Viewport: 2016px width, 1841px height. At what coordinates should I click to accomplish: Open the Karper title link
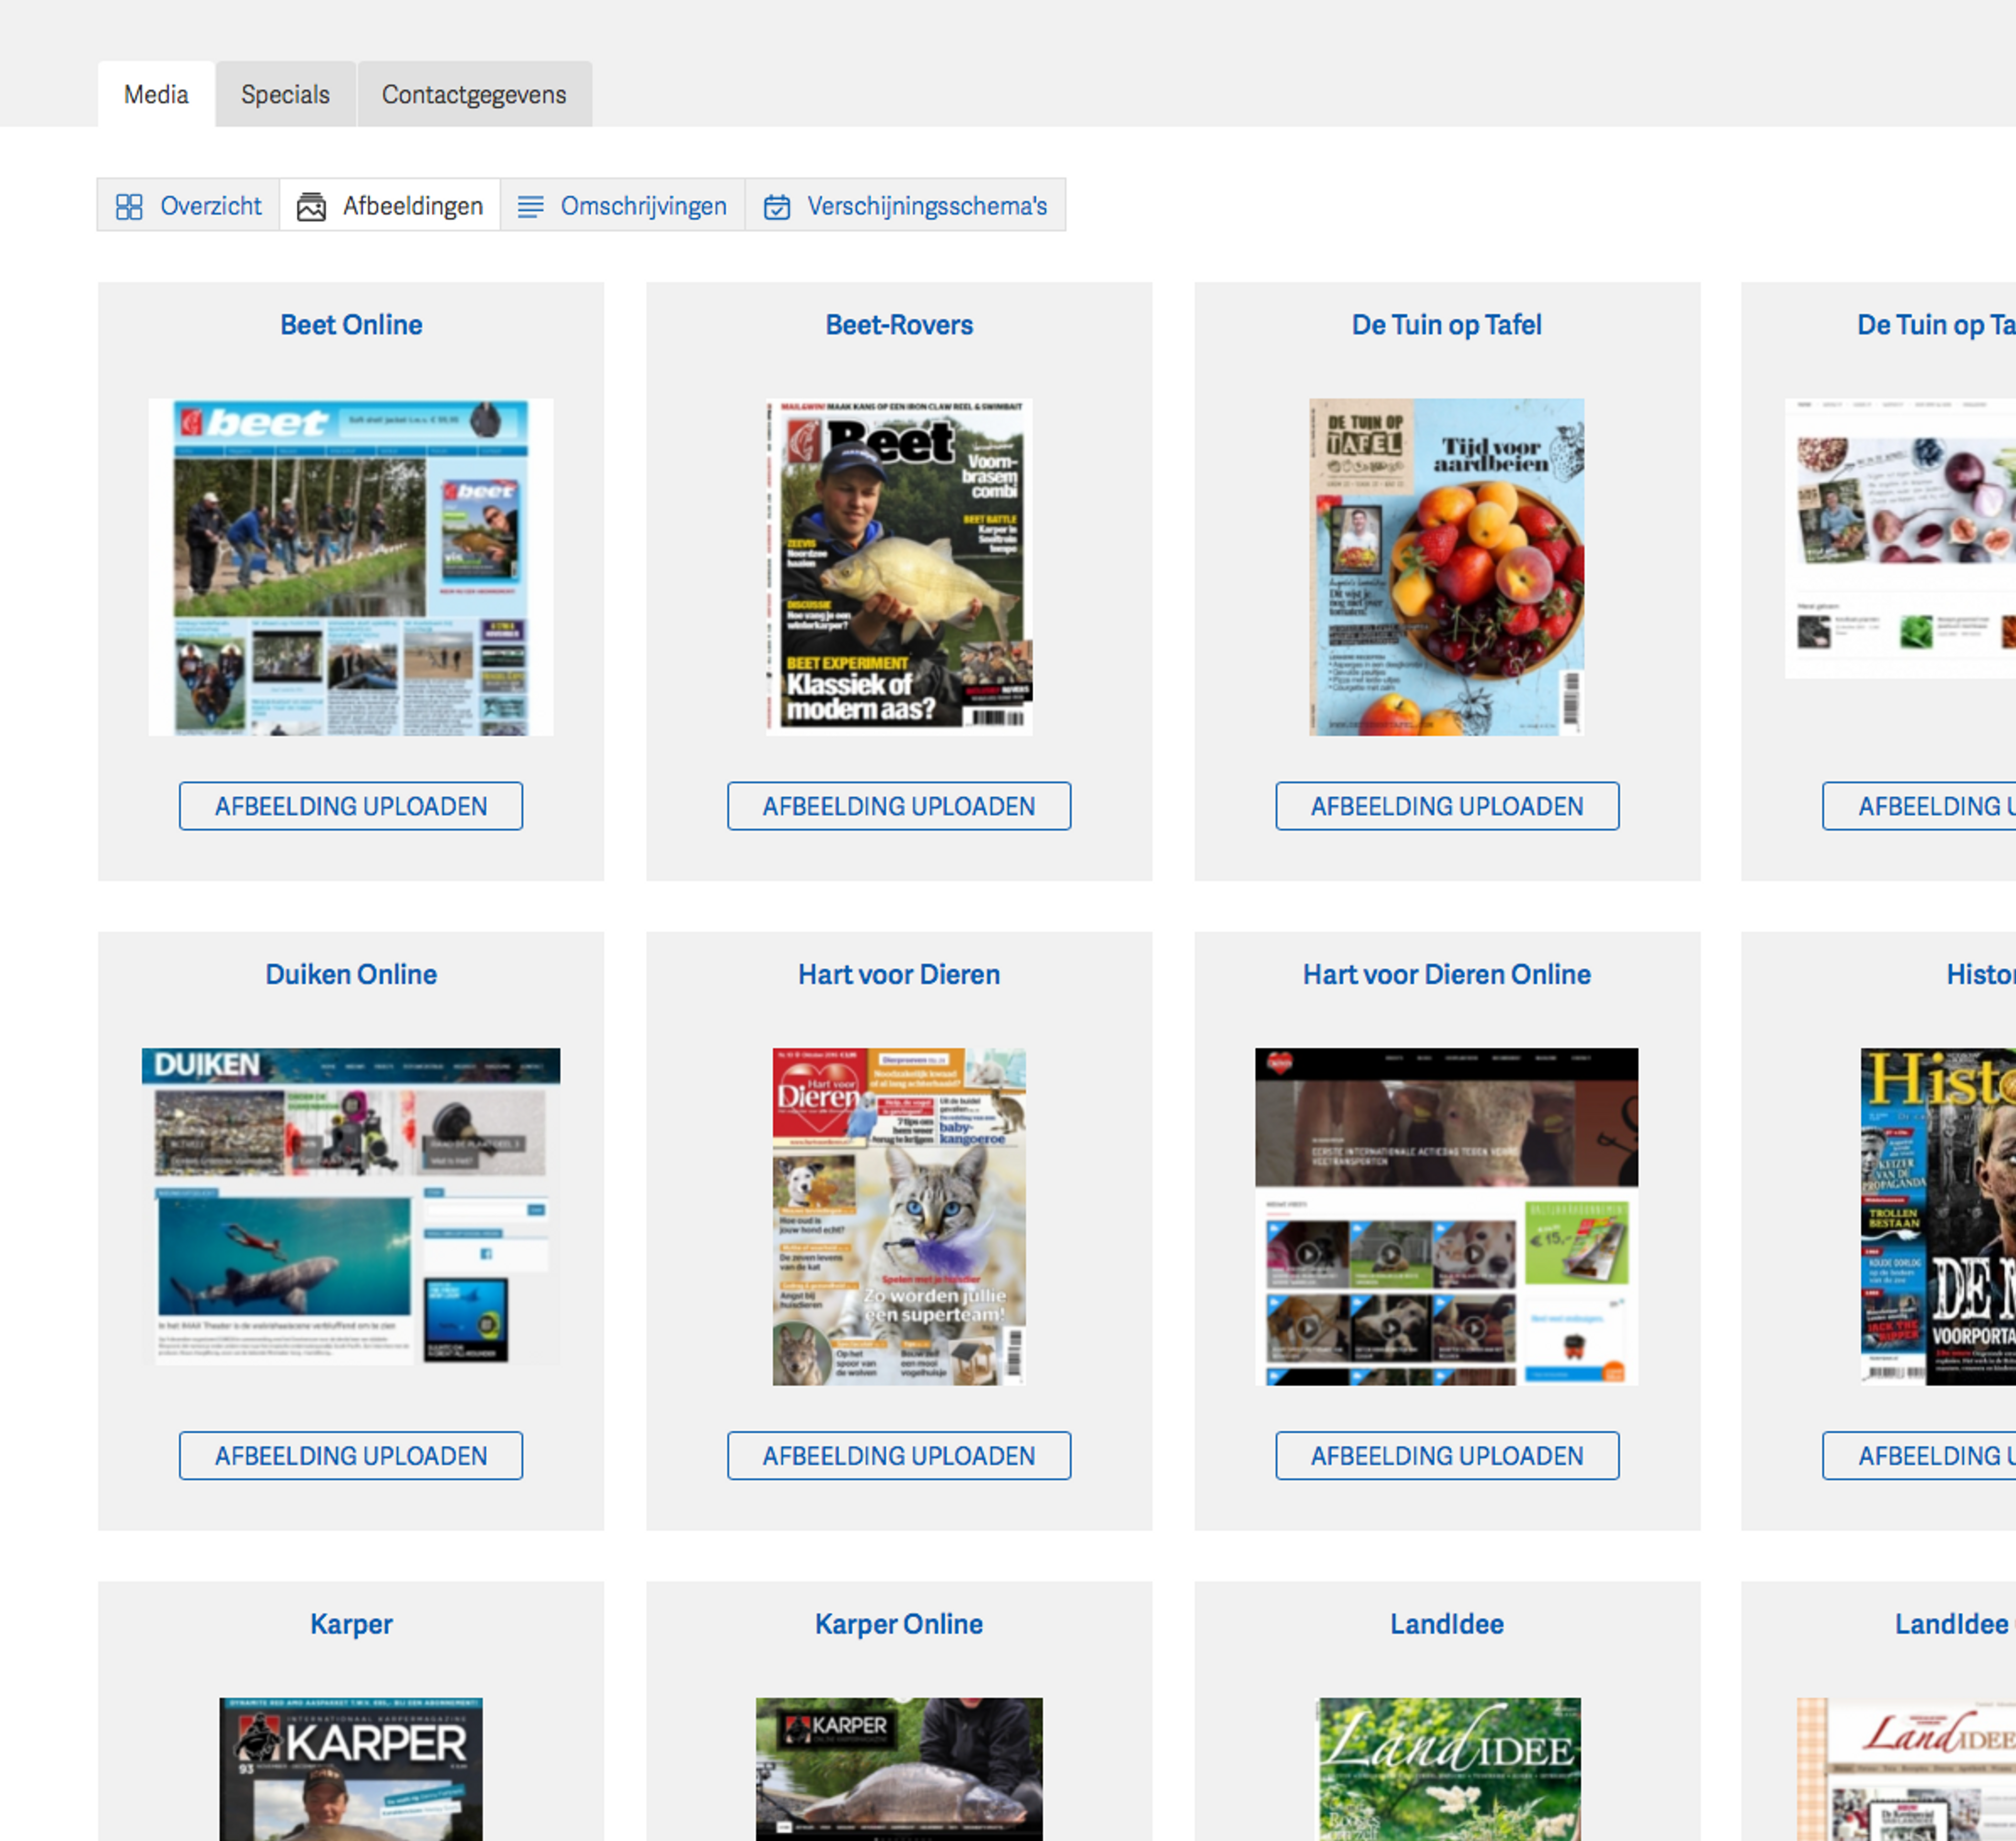coord(351,1624)
